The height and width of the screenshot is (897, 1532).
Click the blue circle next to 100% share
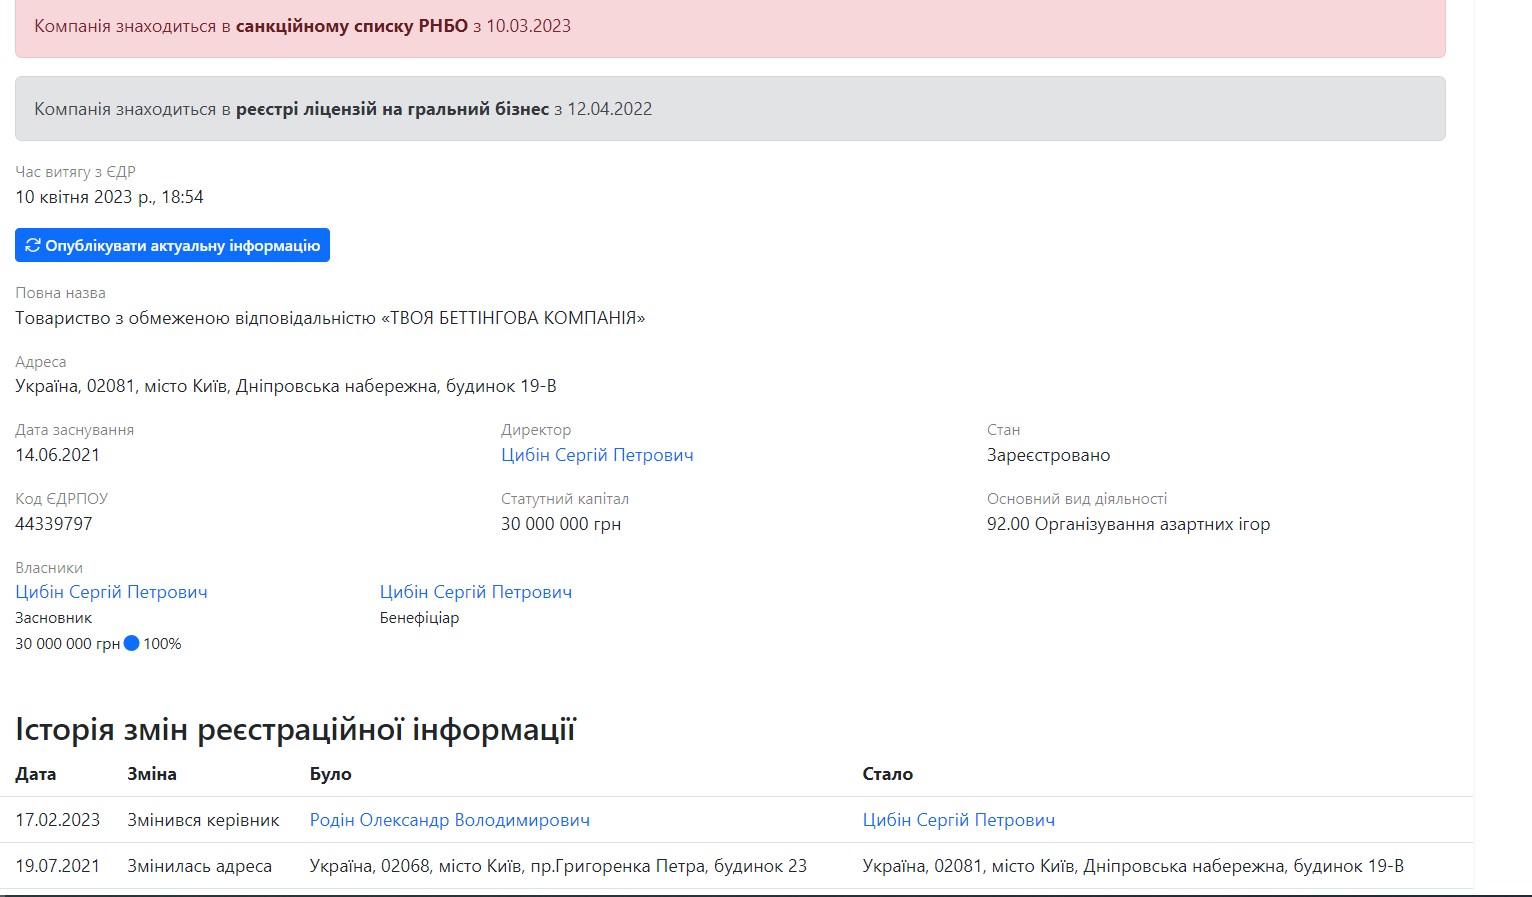(131, 644)
